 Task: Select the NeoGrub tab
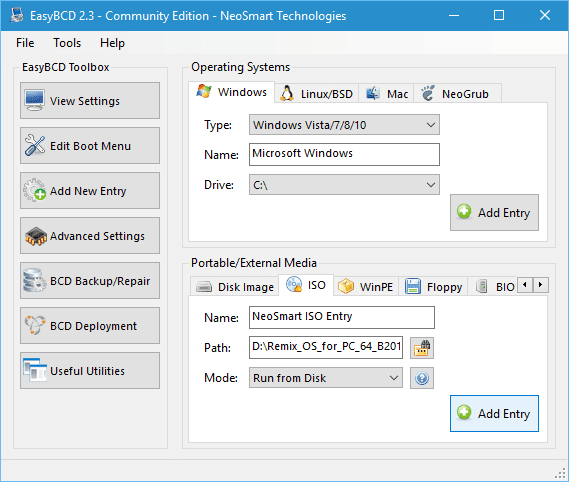[x=457, y=94]
